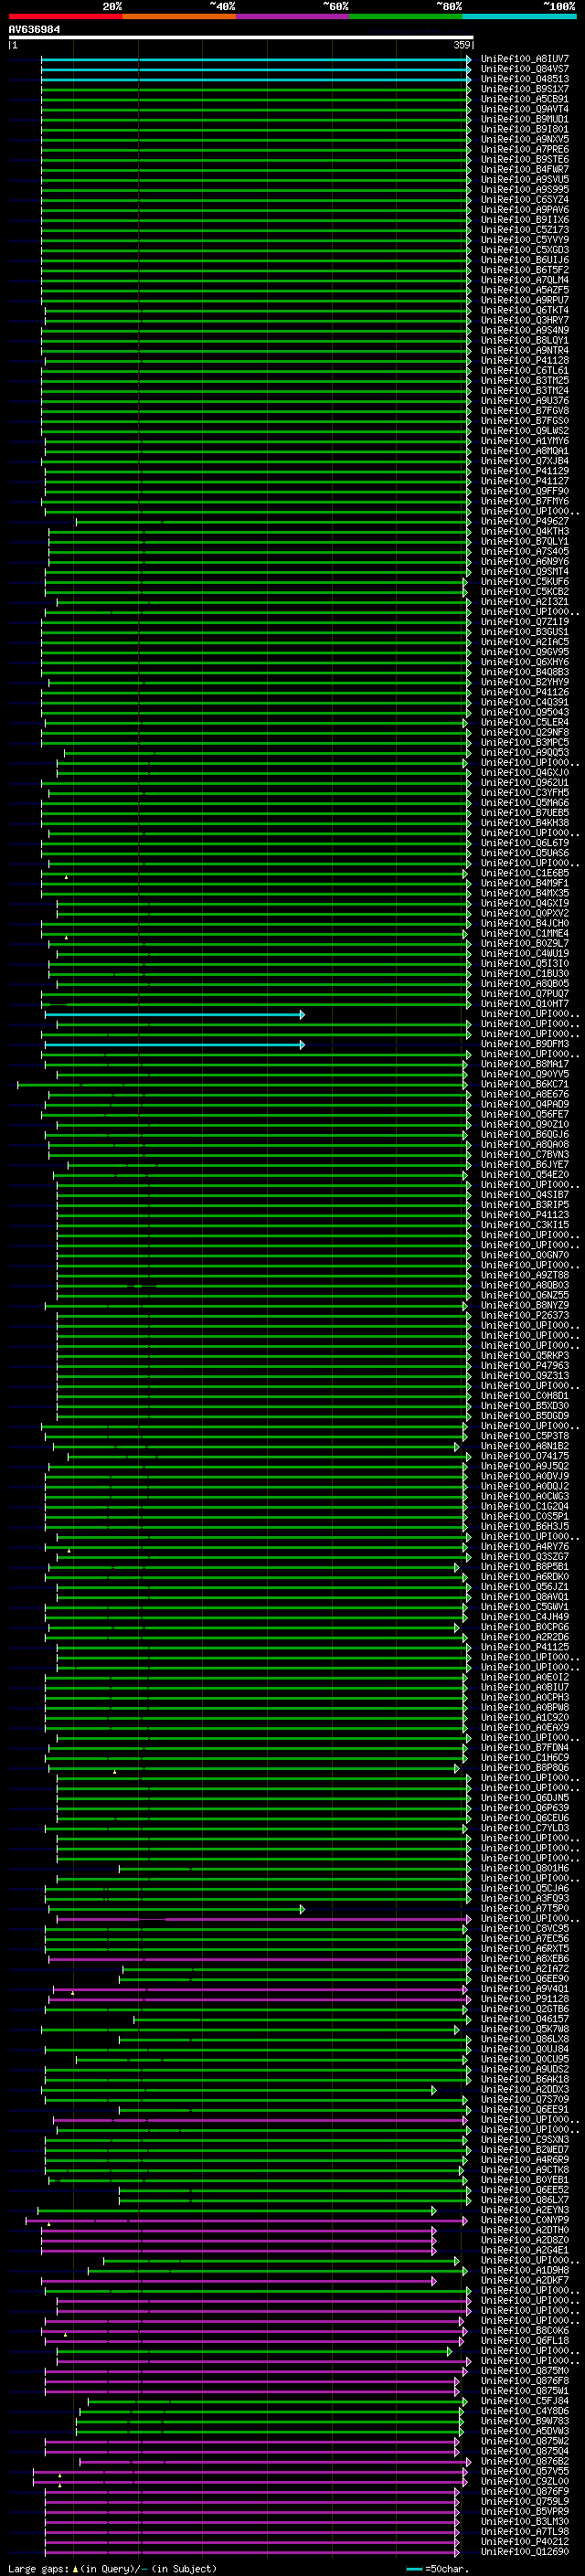This screenshot has width=585, height=2576.
Task: Open the UniRef100_B9STE6 label
Action: (525, 159)
